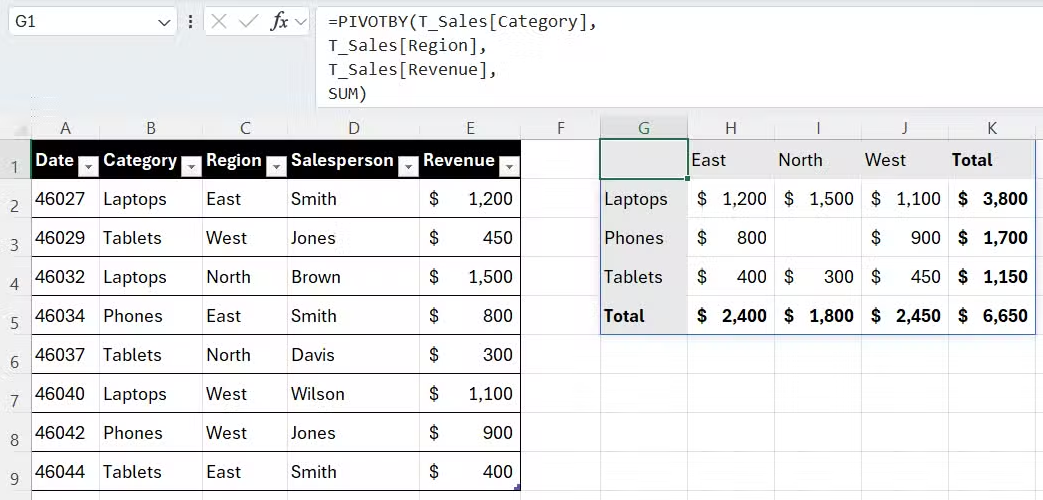Click the North total $ 1,800 cell
This screenshot has height=500, width=1043.
(818, 316)
